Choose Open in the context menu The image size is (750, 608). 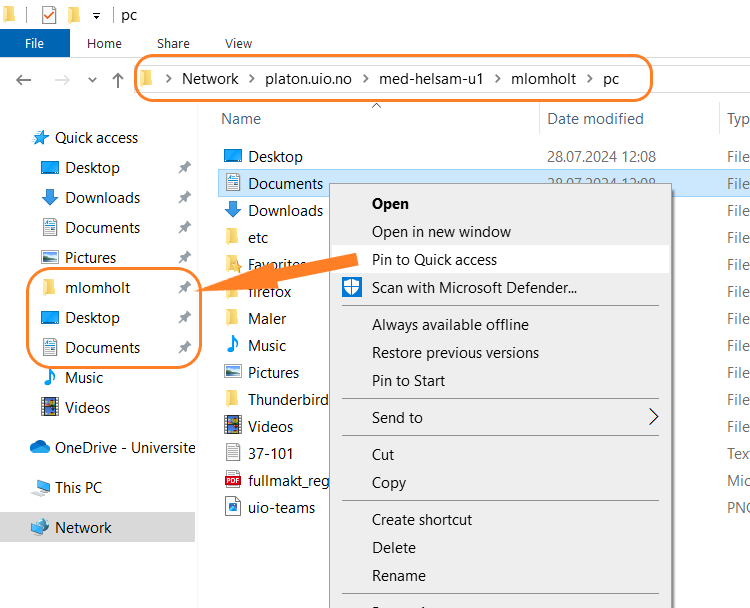(x=390, y=204)
